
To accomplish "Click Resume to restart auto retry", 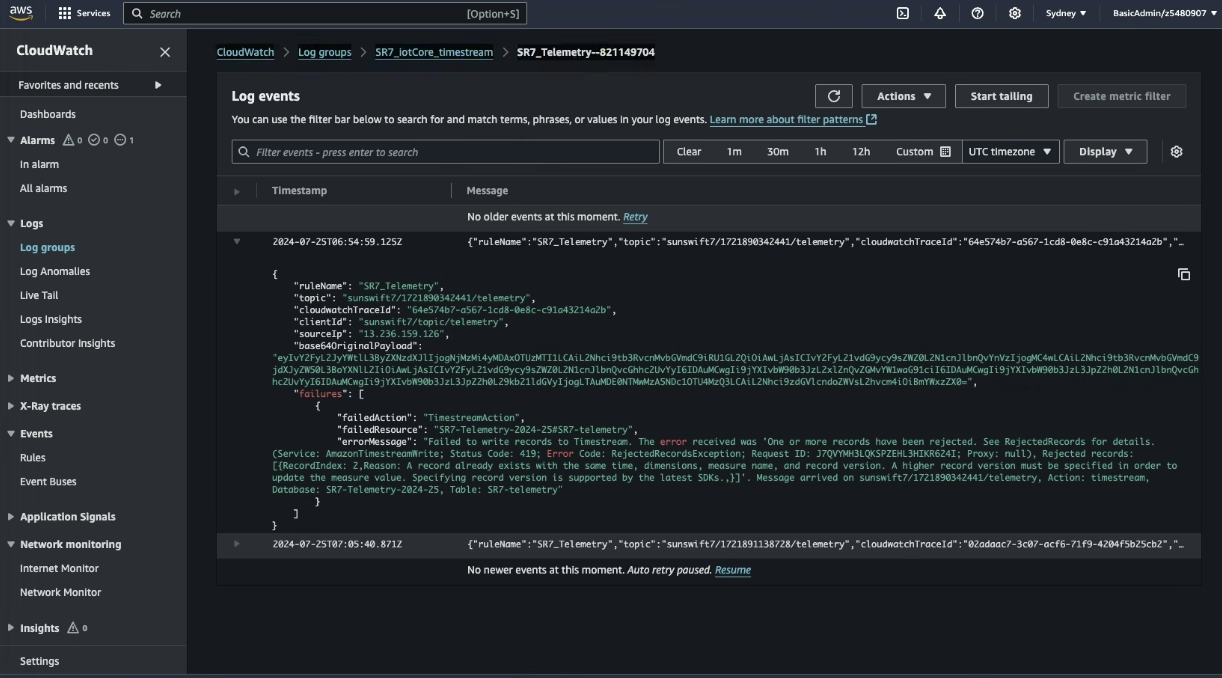I will pyautogui.click(x=732, y=570).
